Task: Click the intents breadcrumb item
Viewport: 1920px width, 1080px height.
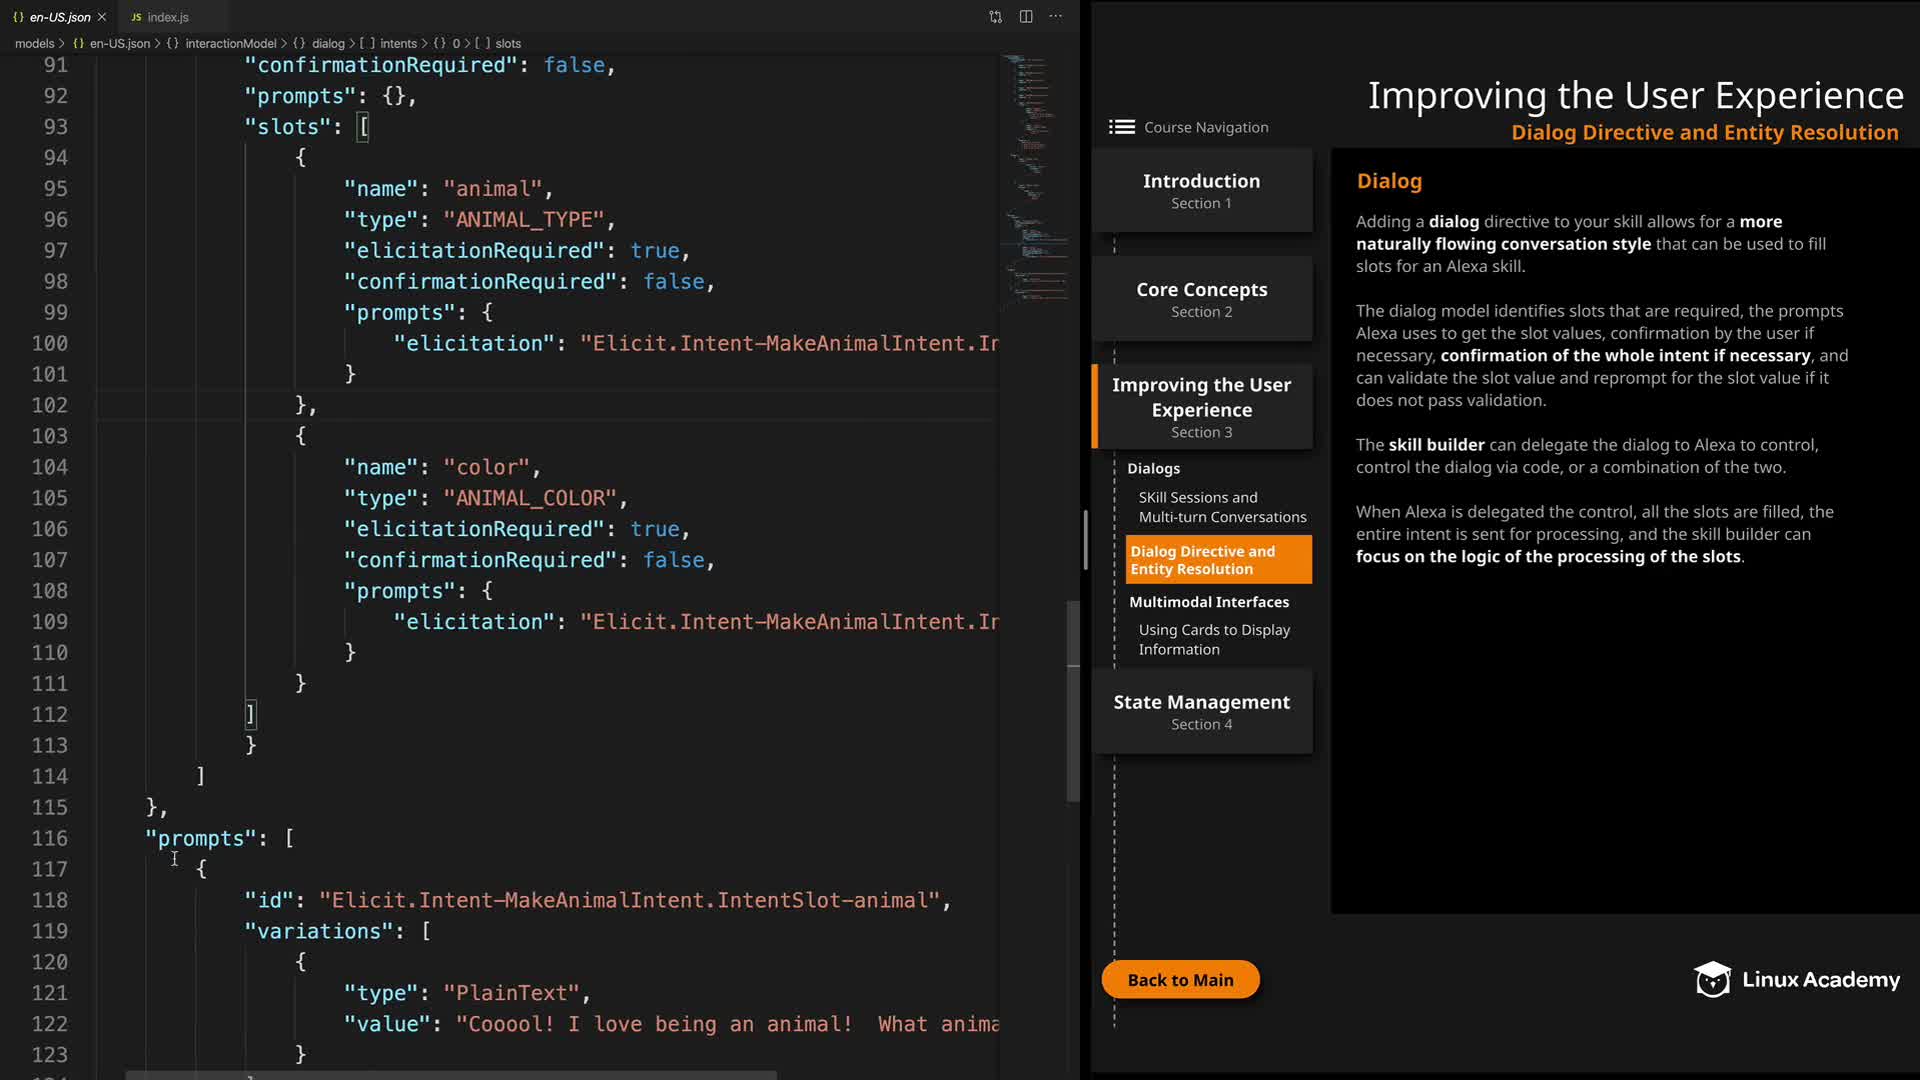Action: pyautogui.click(x=398, y=43)
